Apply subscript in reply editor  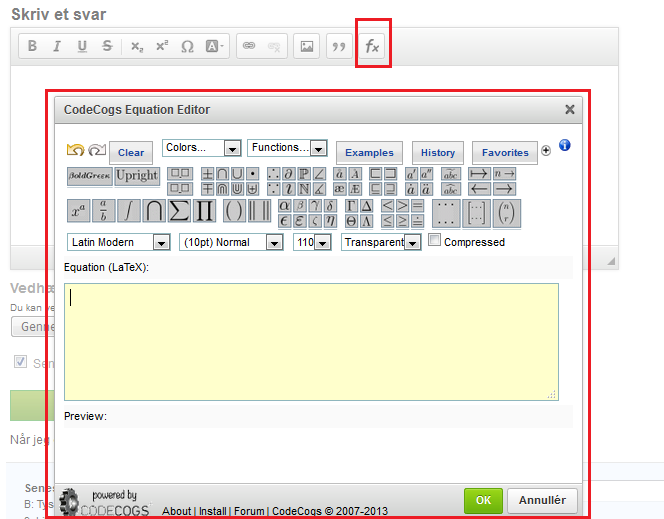click(137, 46)
